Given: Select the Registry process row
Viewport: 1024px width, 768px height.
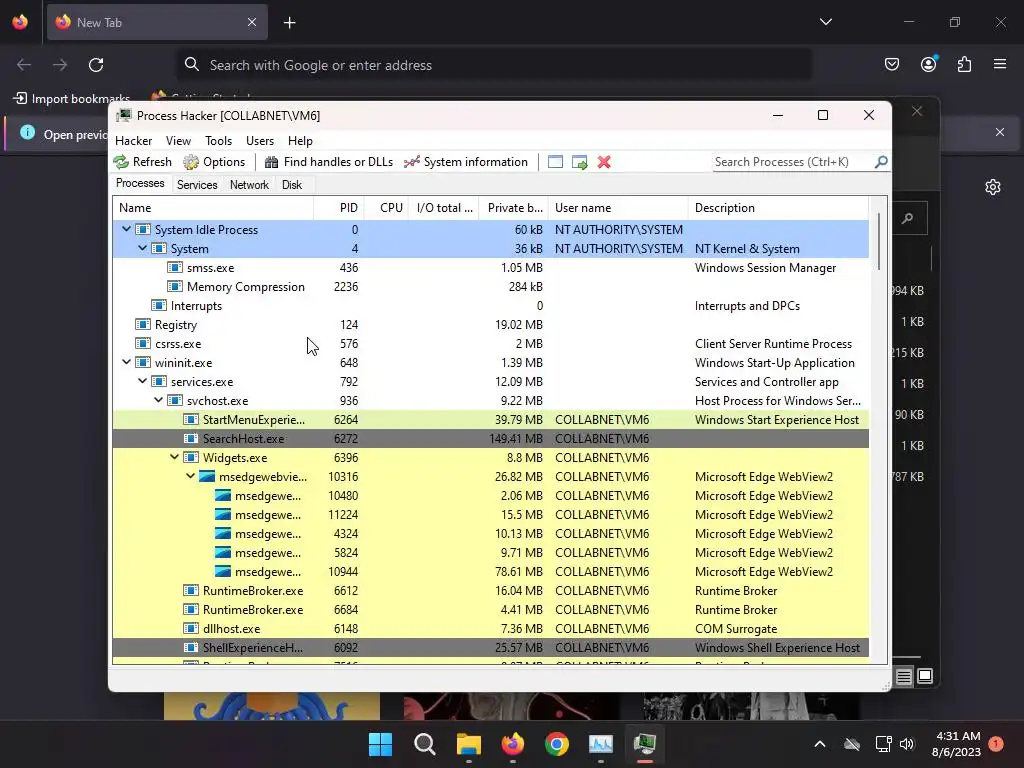Looking at the screenshot, I should pyautogui.click(x=490, y=325).
